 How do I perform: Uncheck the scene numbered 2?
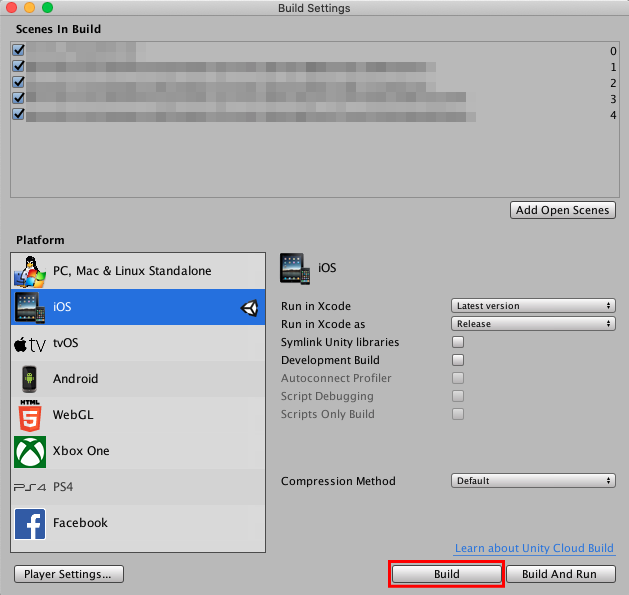coord(18,82)
